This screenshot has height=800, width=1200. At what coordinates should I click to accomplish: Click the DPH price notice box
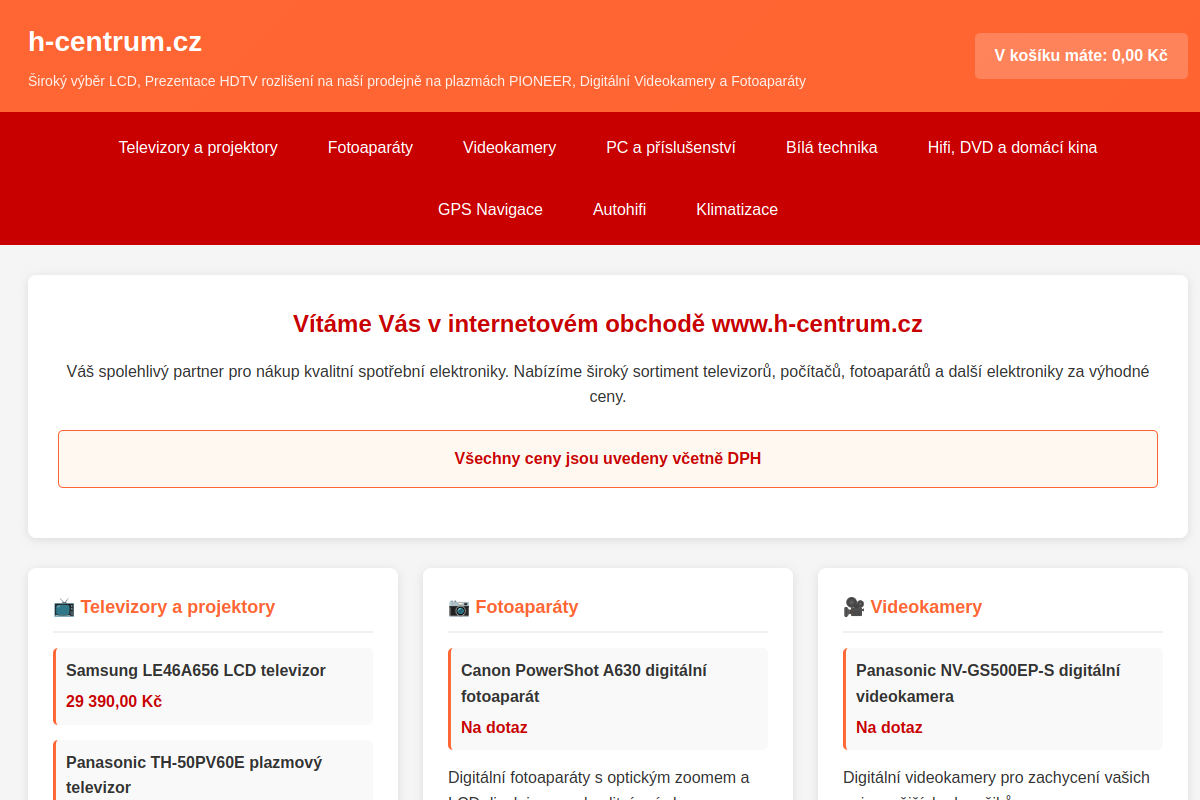coord(608,459)
